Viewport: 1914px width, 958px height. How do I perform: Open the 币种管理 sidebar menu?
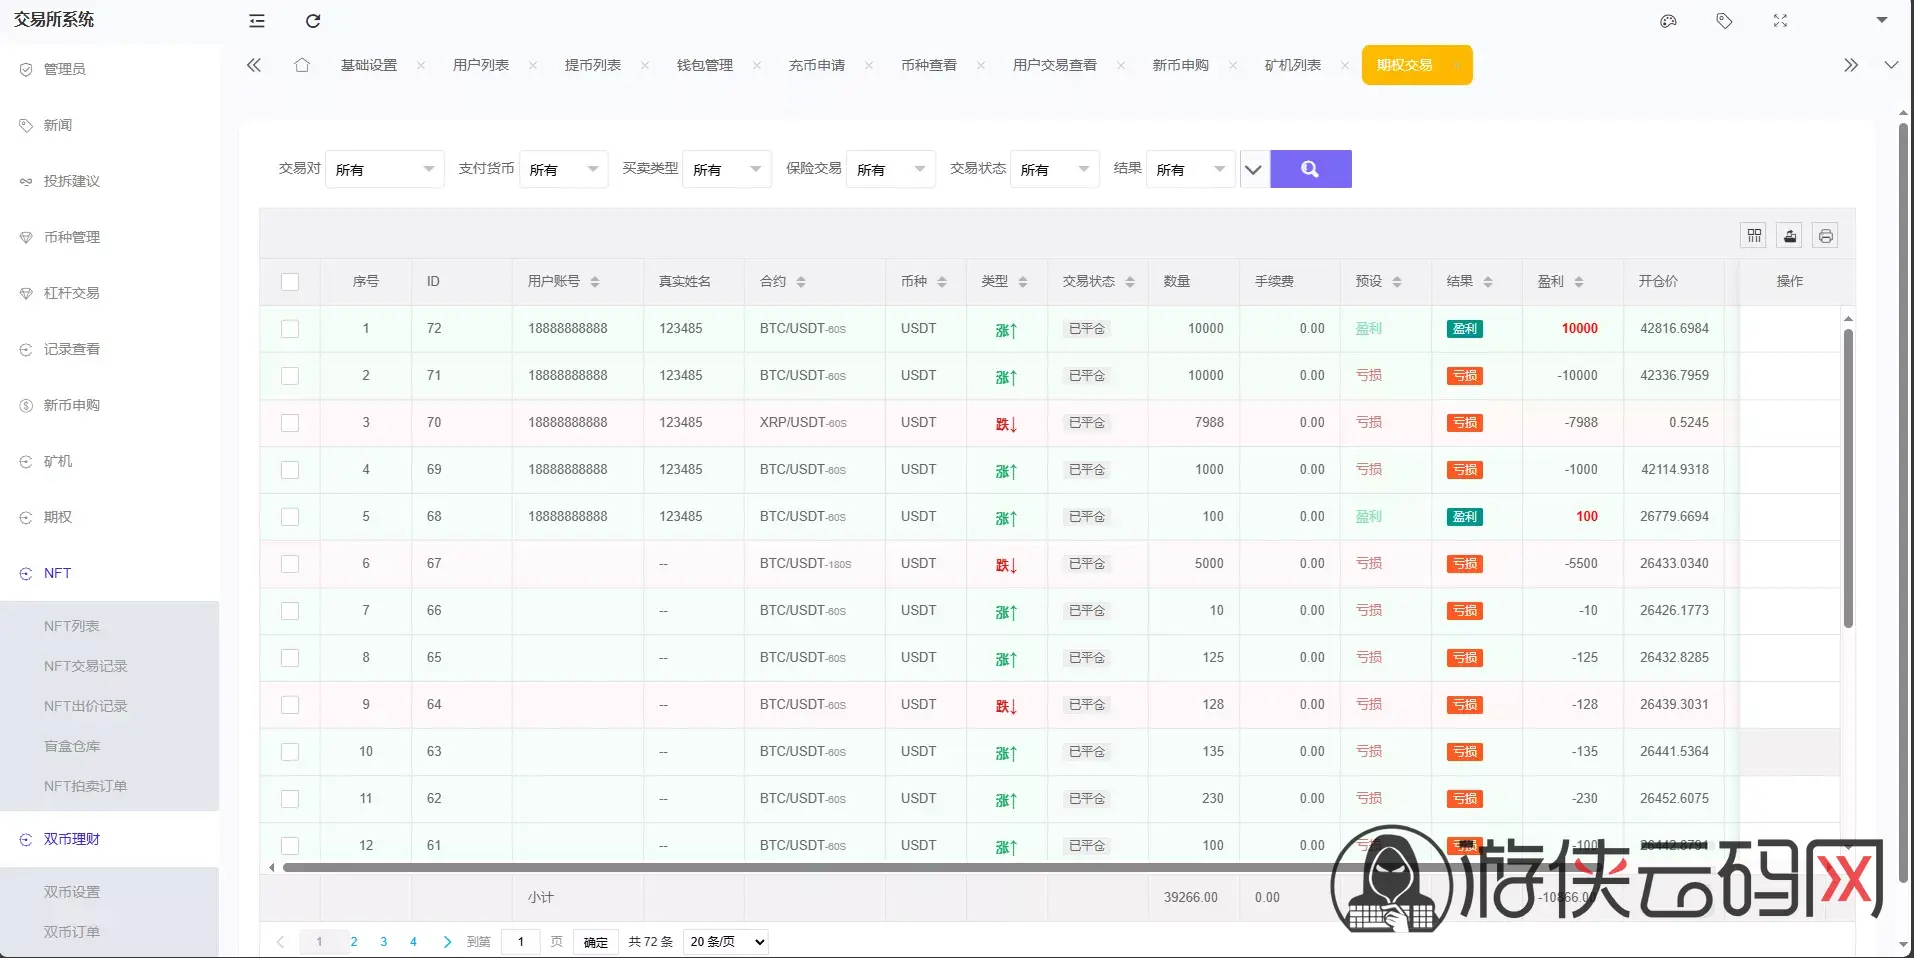(x=72, y=237)
